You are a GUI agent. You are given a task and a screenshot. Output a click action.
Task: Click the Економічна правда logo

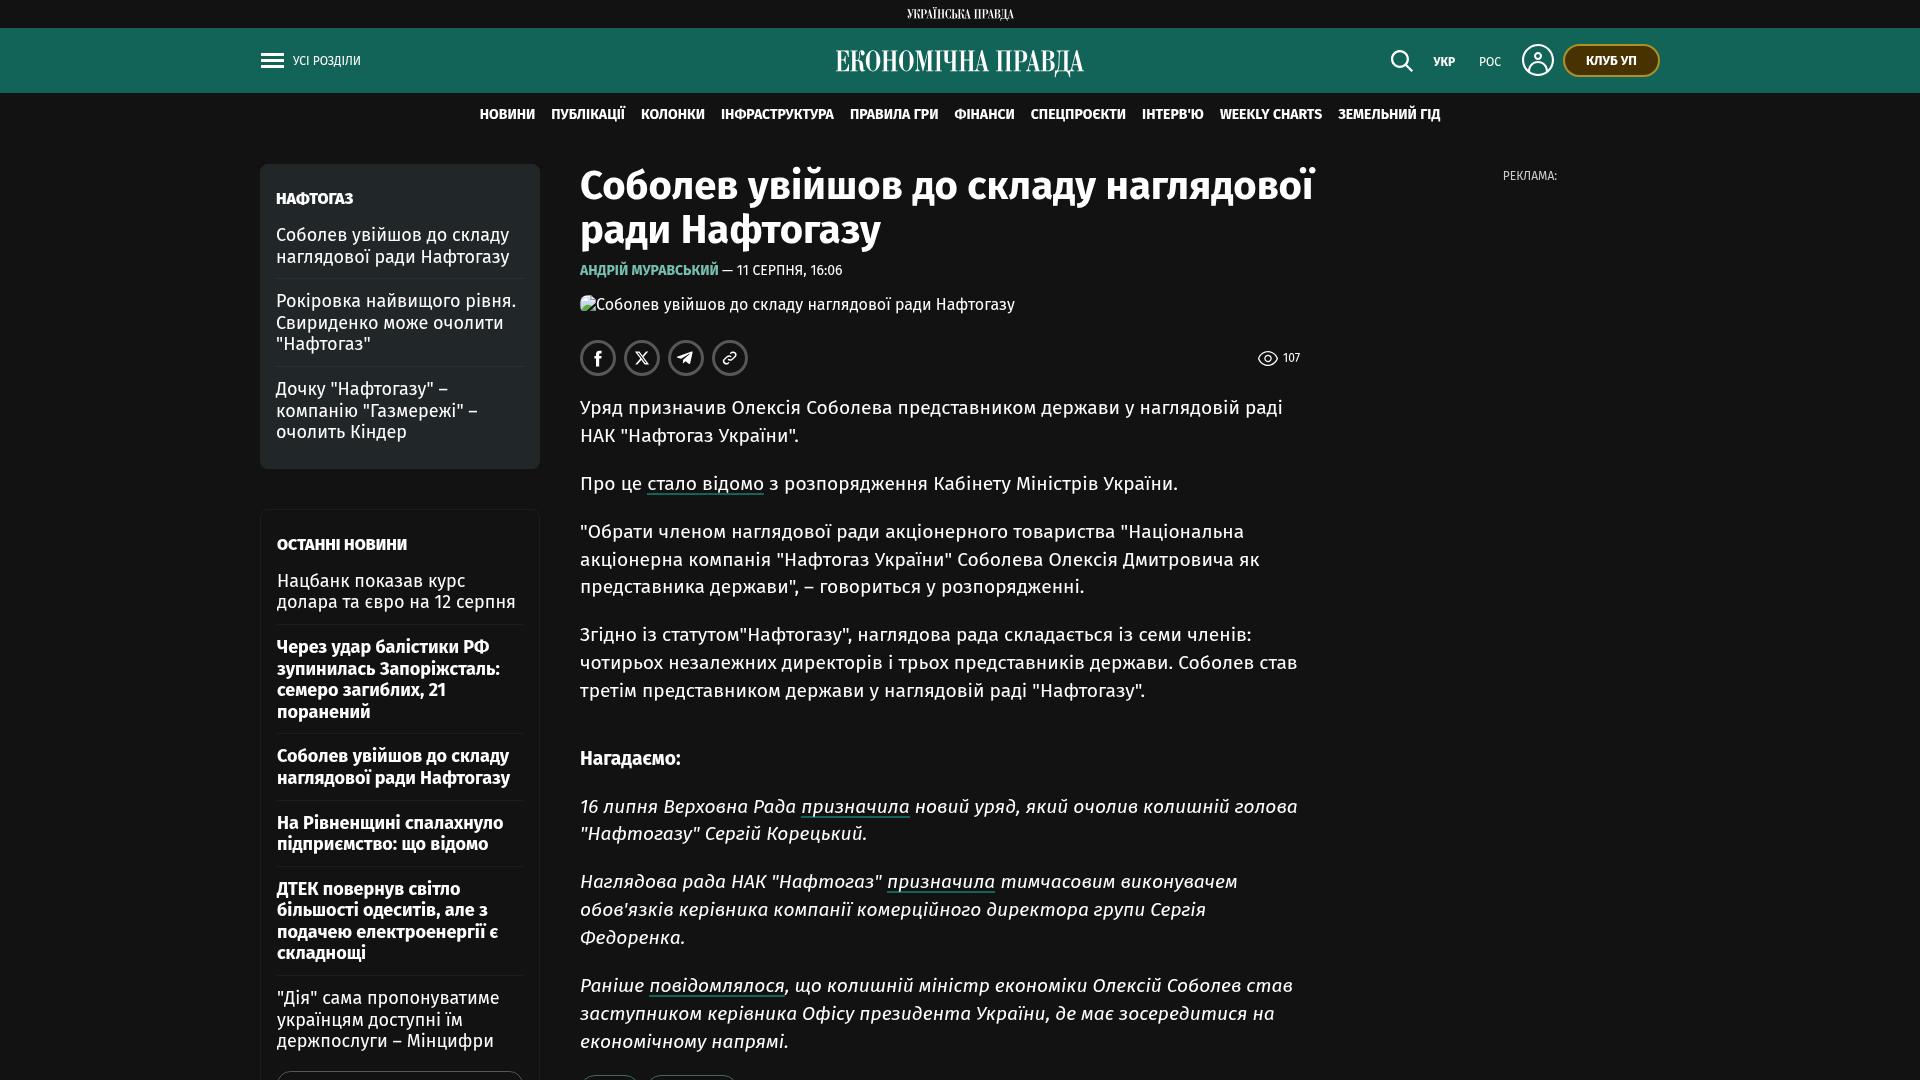pos(960,62)
